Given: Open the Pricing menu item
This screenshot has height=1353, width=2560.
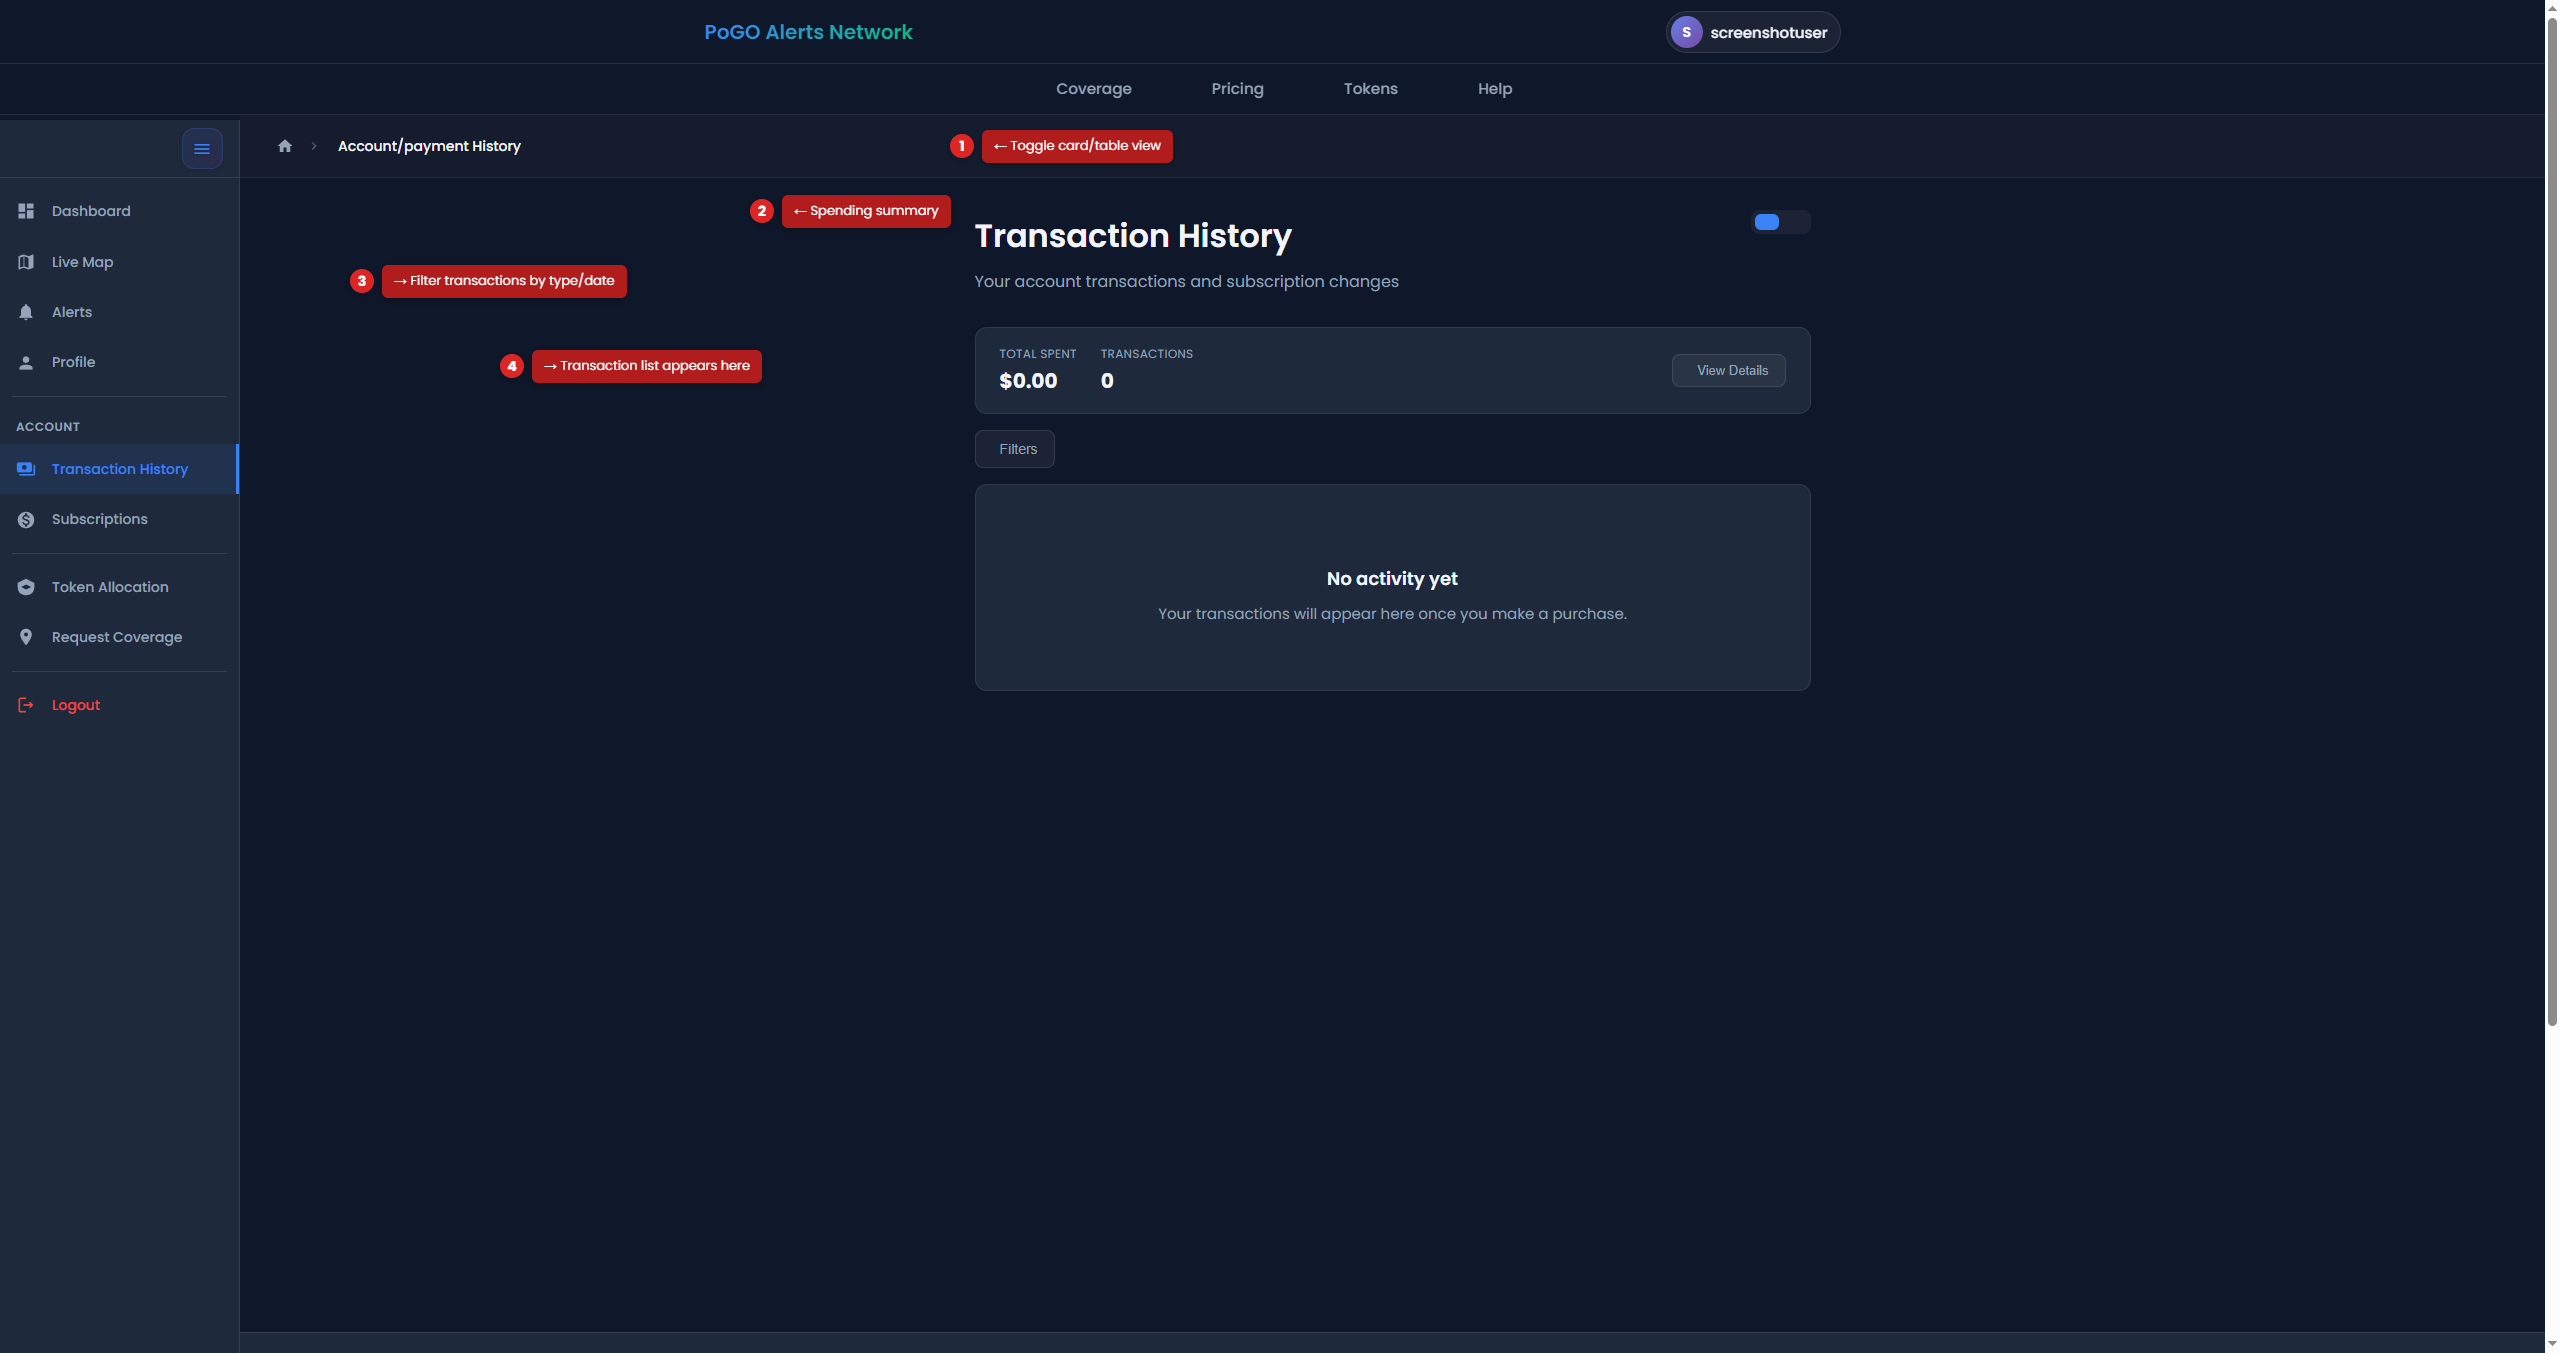Looking at the screenshot, I should pos(1237,89).
